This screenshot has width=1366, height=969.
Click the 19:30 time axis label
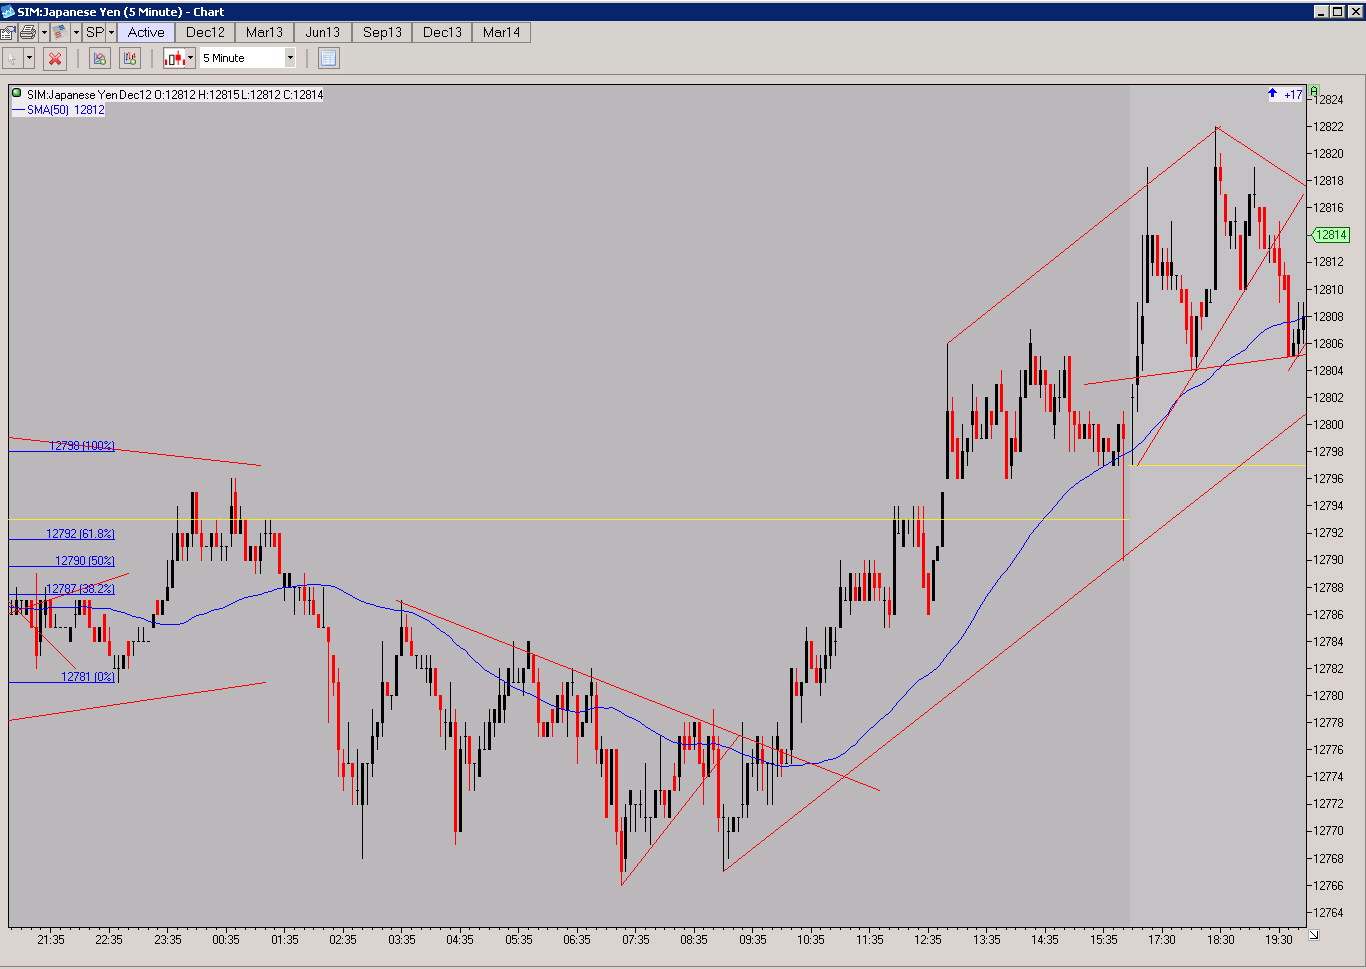click(x=1279, y=940)
